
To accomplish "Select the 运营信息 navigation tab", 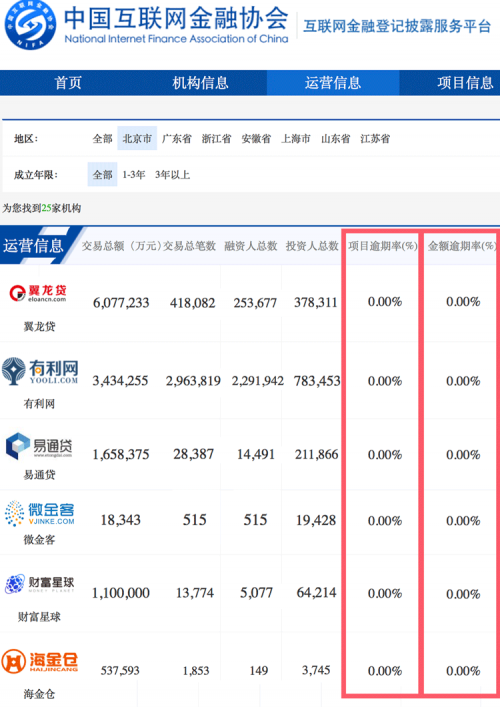I will click(333, 83).
